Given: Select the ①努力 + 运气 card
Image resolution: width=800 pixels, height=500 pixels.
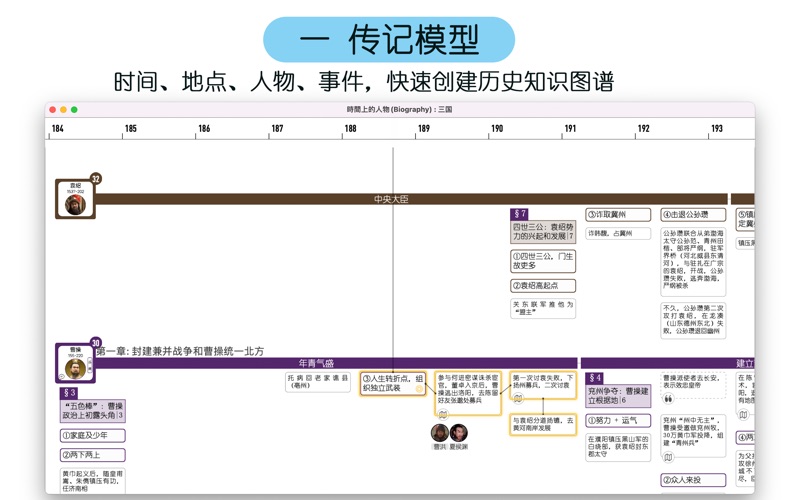Looking at the screenshot, I should pos(618,421).
